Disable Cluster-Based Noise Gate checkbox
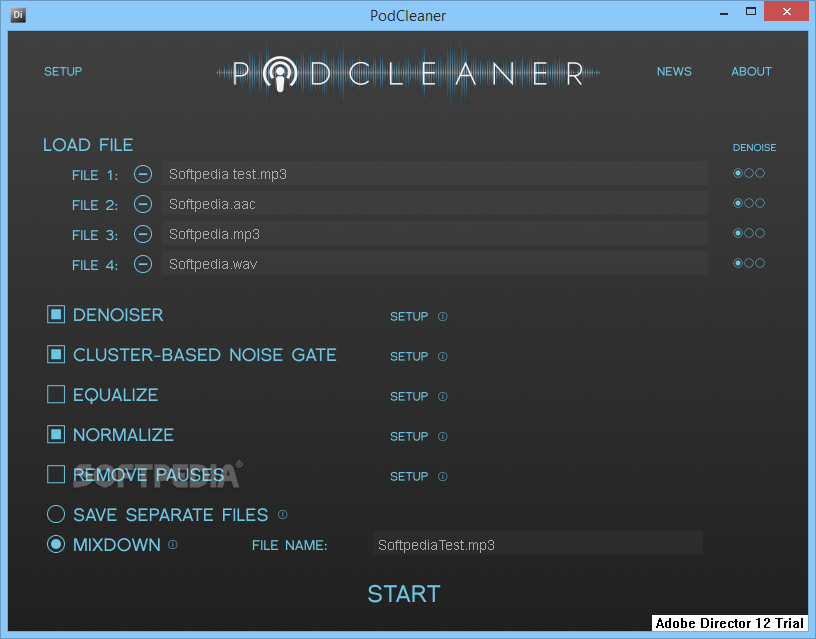The image size is (816, 639). (56, 354)
